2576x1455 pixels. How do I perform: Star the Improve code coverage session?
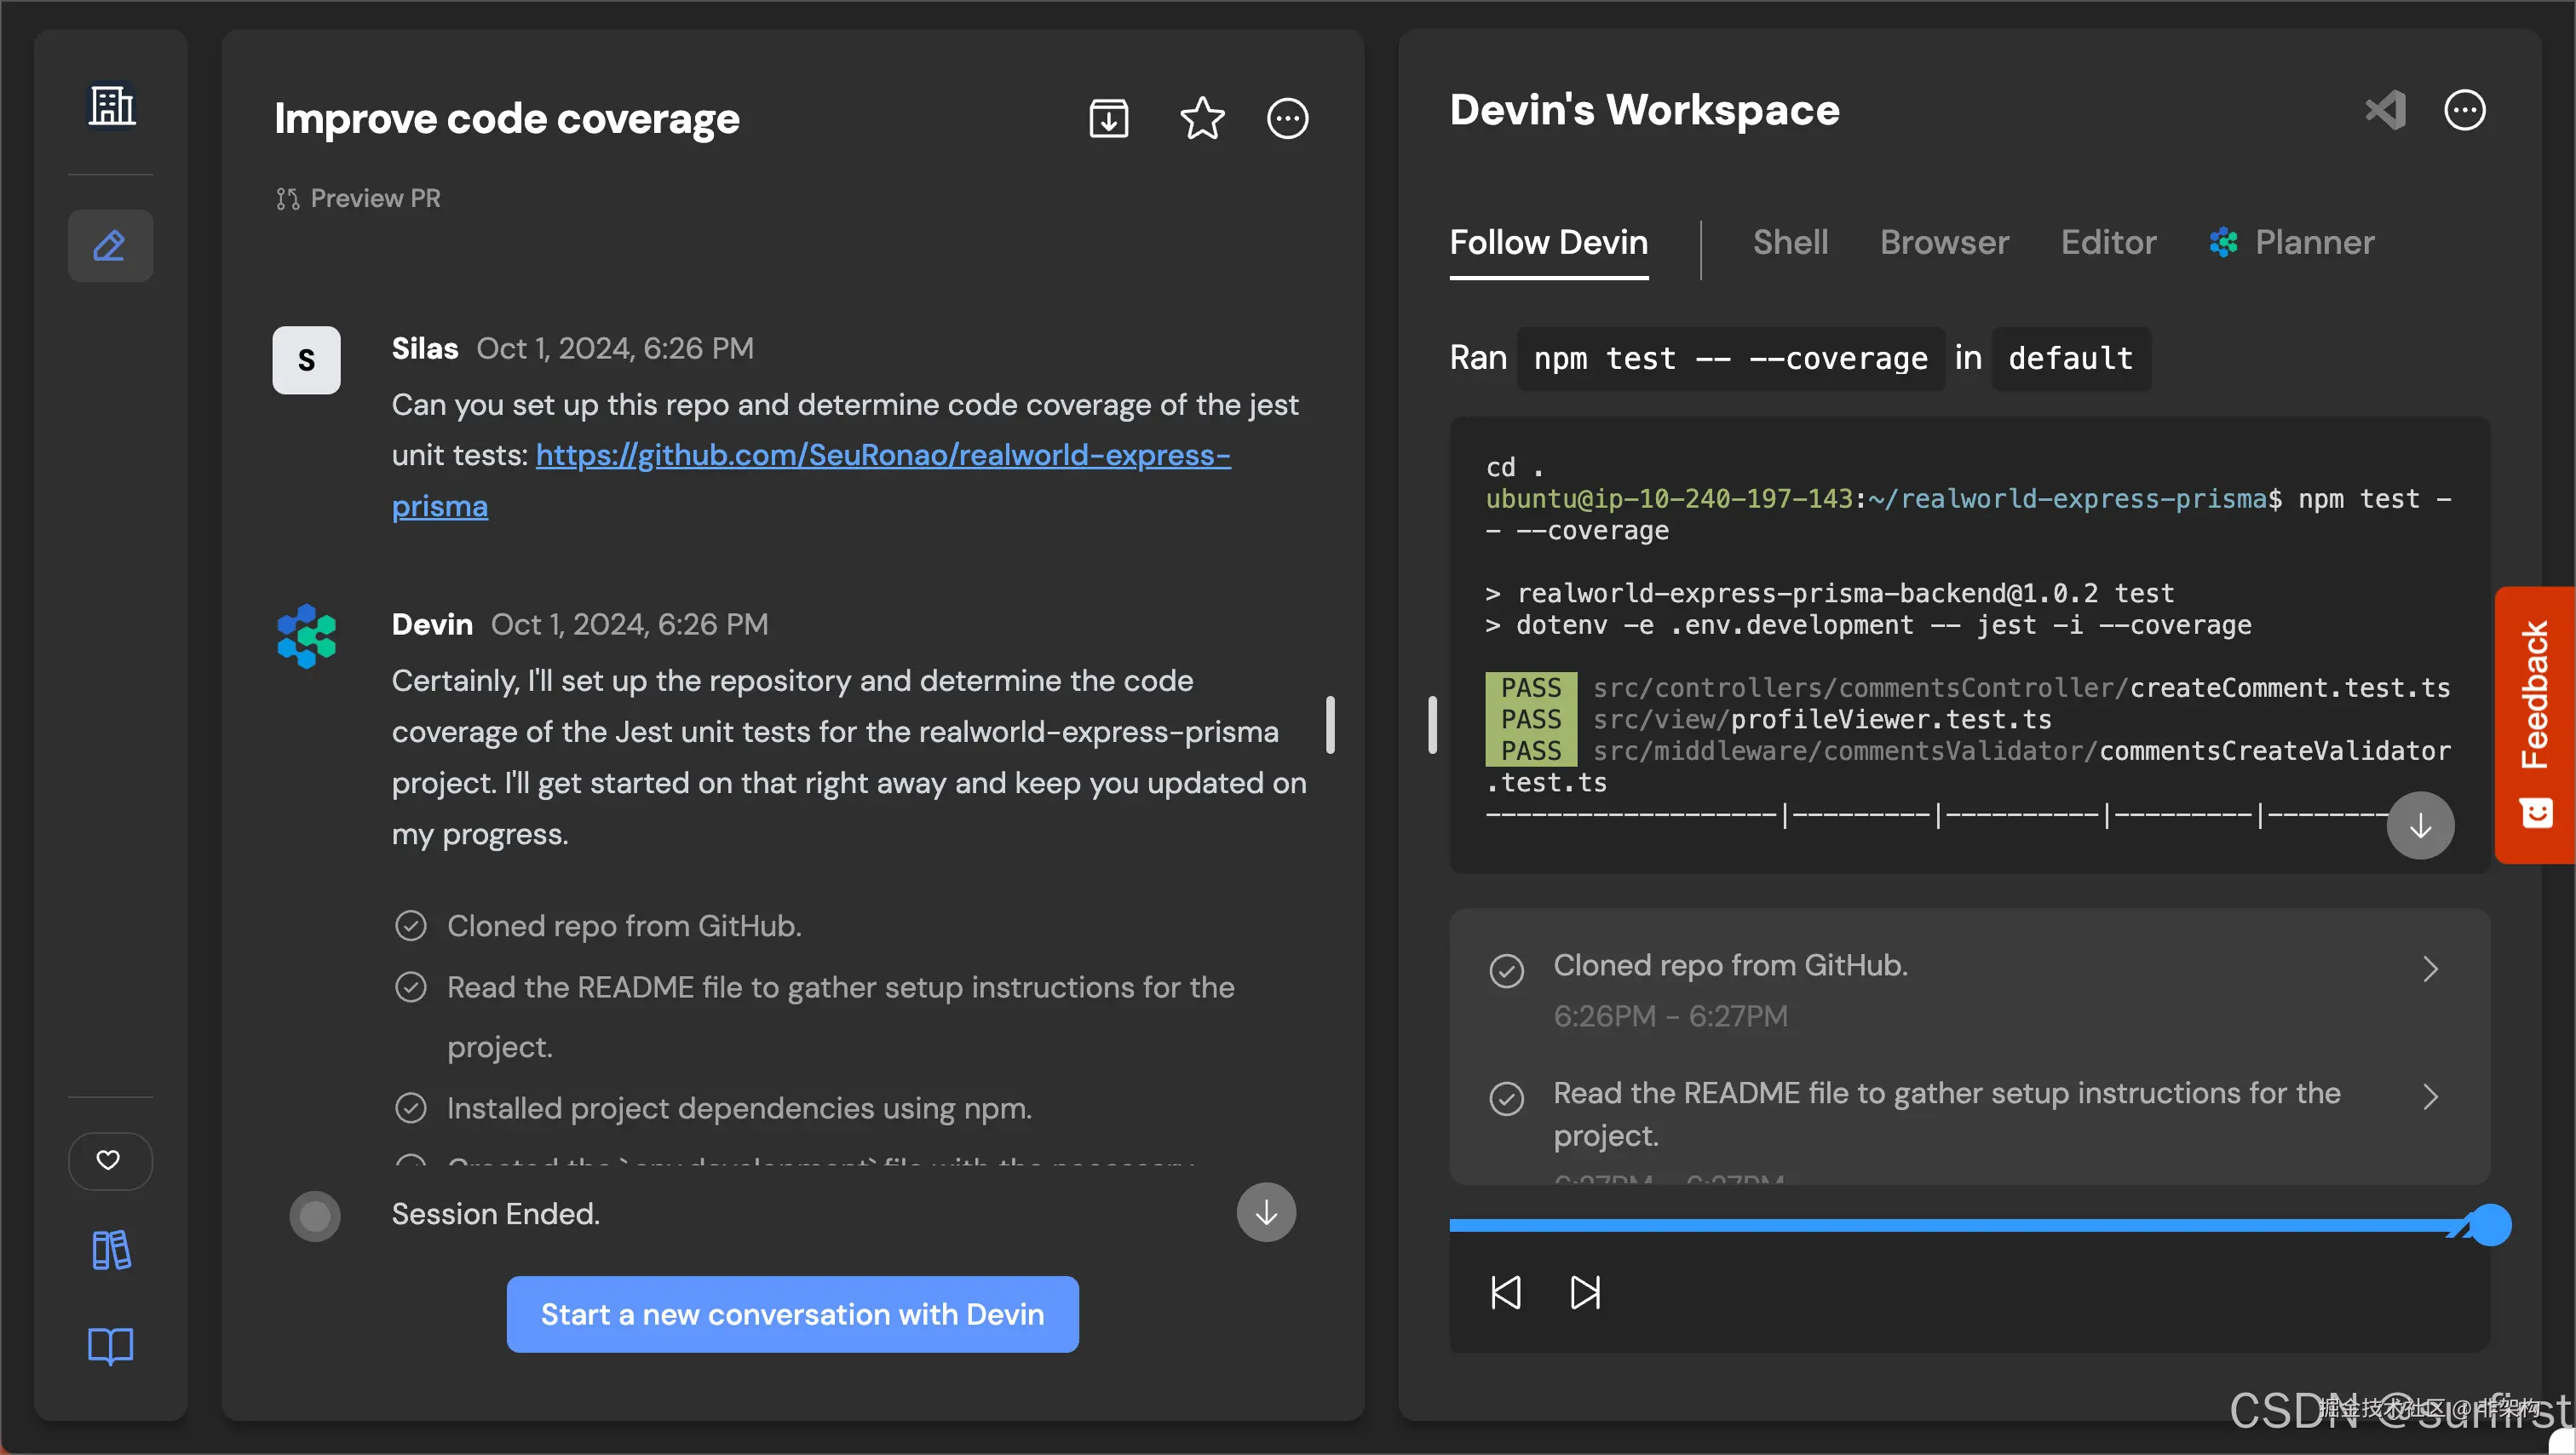1201,119
